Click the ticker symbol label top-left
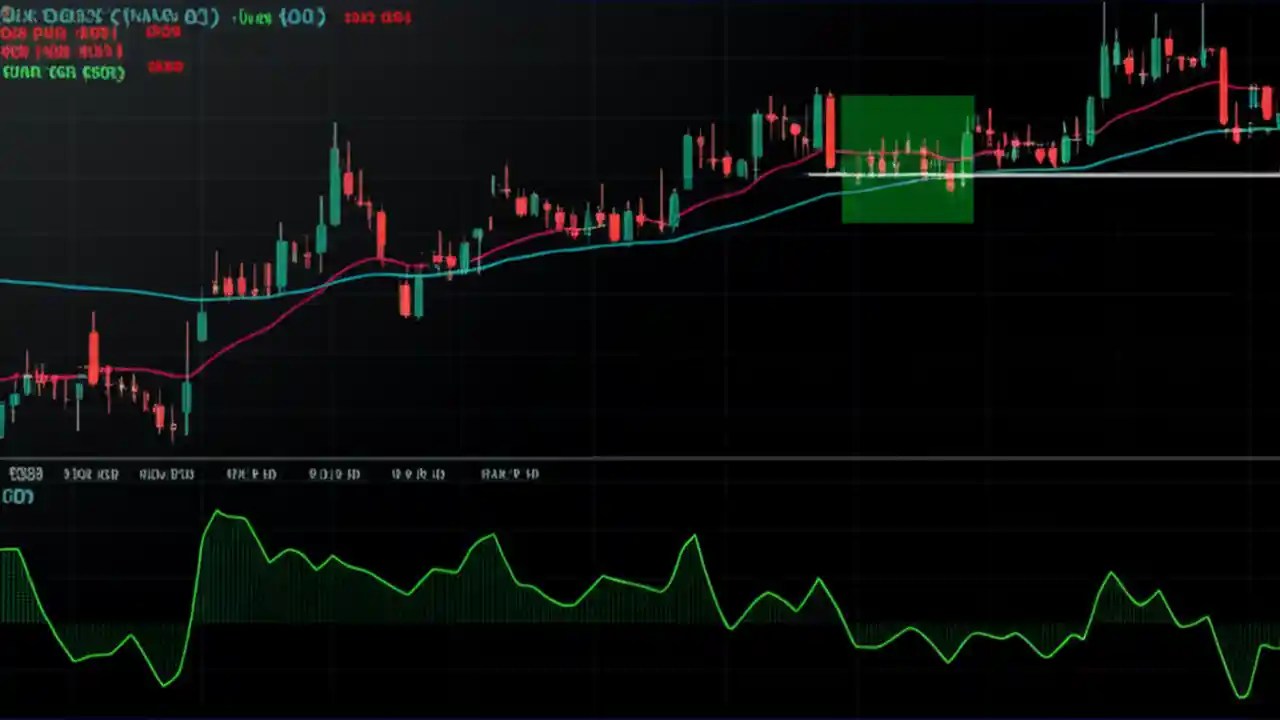 coord(60,17)
